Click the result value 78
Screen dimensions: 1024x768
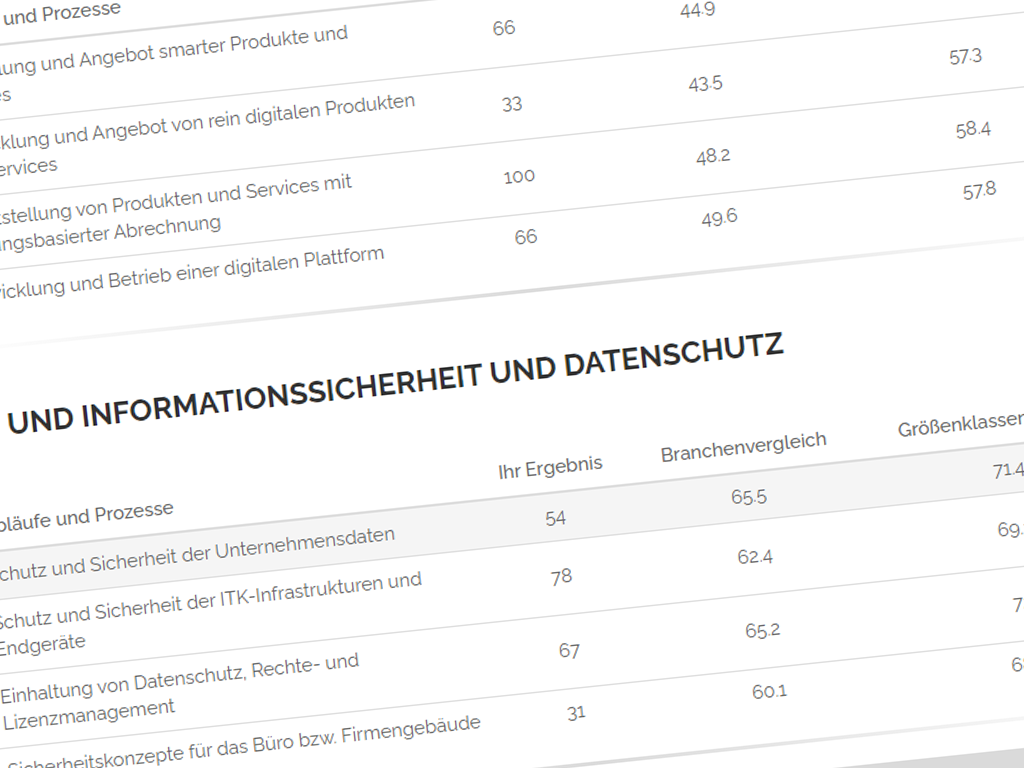point(562,577)
